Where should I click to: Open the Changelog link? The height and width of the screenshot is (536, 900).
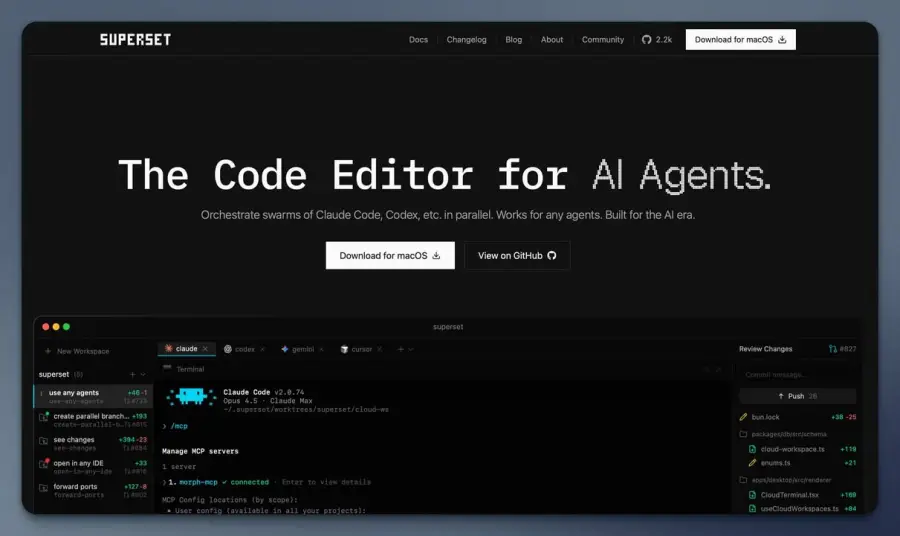pyautogui.click(x=466, y=40)
